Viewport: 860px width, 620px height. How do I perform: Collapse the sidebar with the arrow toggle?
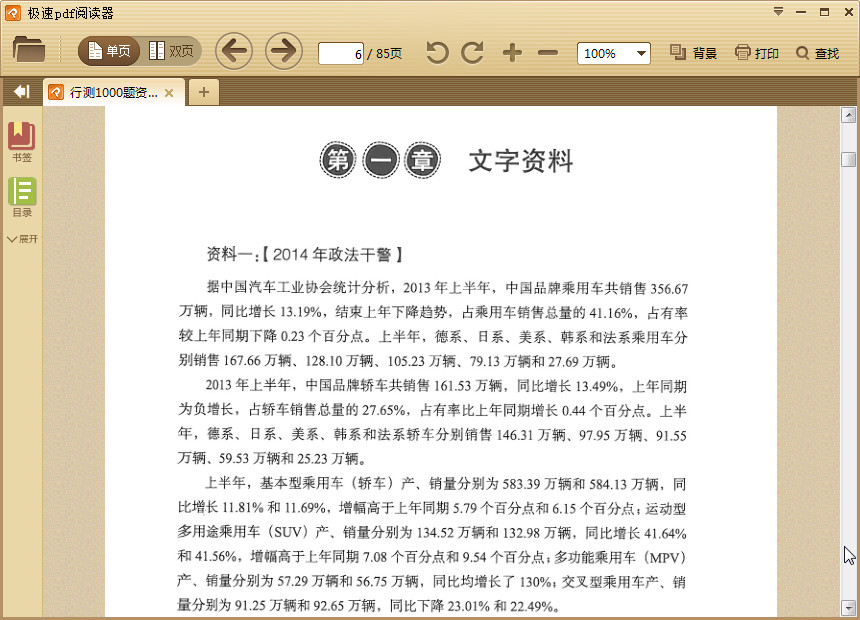[20, 91]
